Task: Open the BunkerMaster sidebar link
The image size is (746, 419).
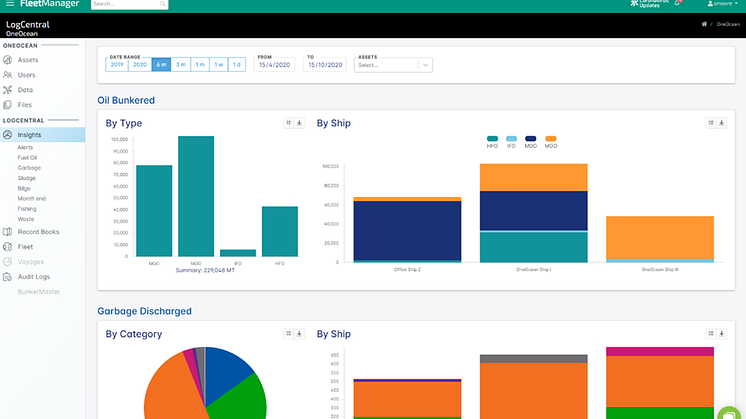Action: (x=39, y=292)
